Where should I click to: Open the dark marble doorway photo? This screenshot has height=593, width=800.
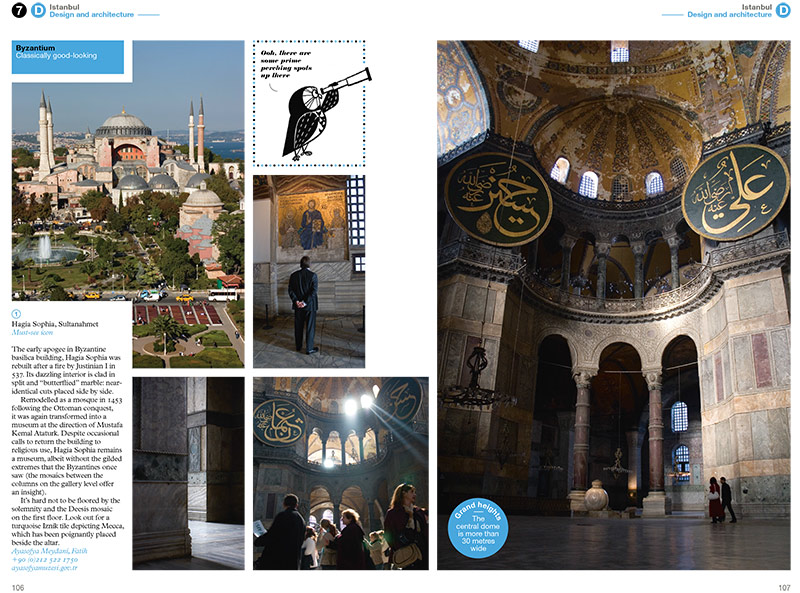click(x=188, y=473)
